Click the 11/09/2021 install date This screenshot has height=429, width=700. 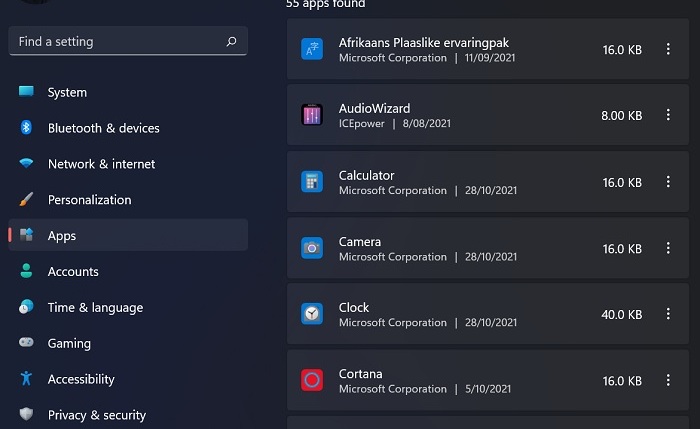490,58
